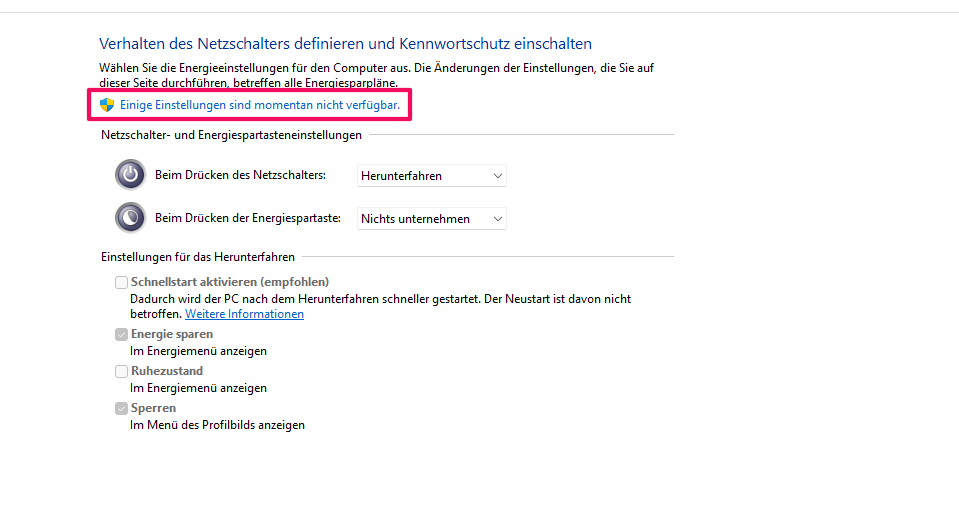Click the shield icon beside the unavailable settings link
This screenshot has height=519, width=959.
pyautogui.click(x=107, y=105)
